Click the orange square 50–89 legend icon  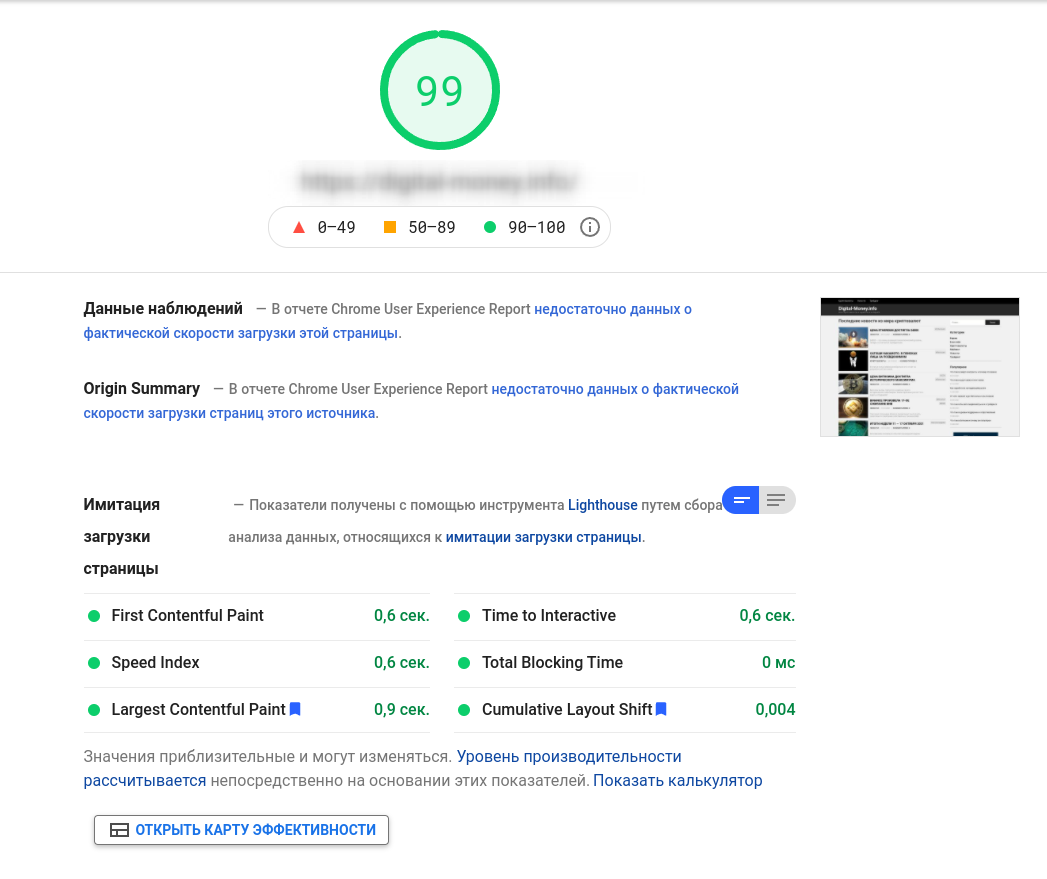(390, 227)
